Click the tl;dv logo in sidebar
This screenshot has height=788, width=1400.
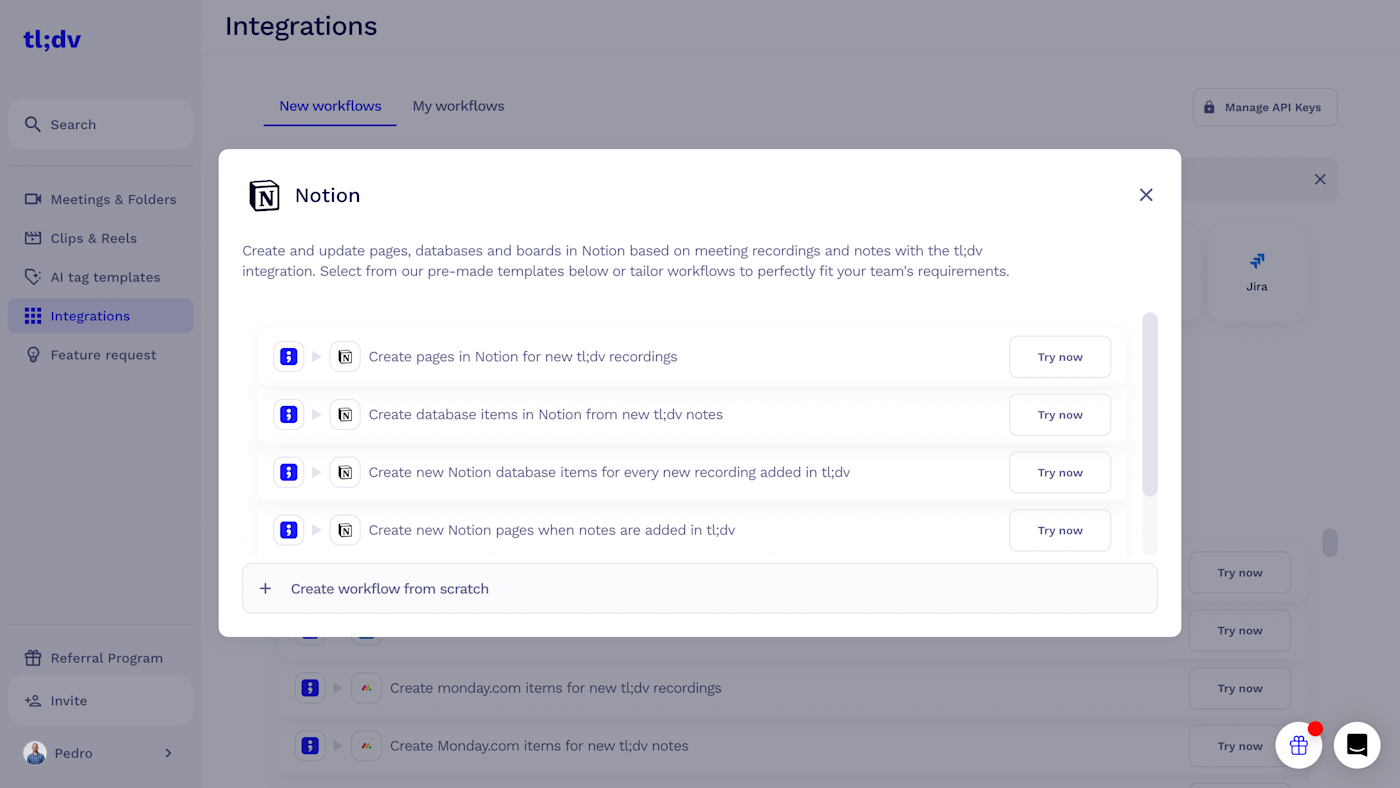[x=52, y=40]
